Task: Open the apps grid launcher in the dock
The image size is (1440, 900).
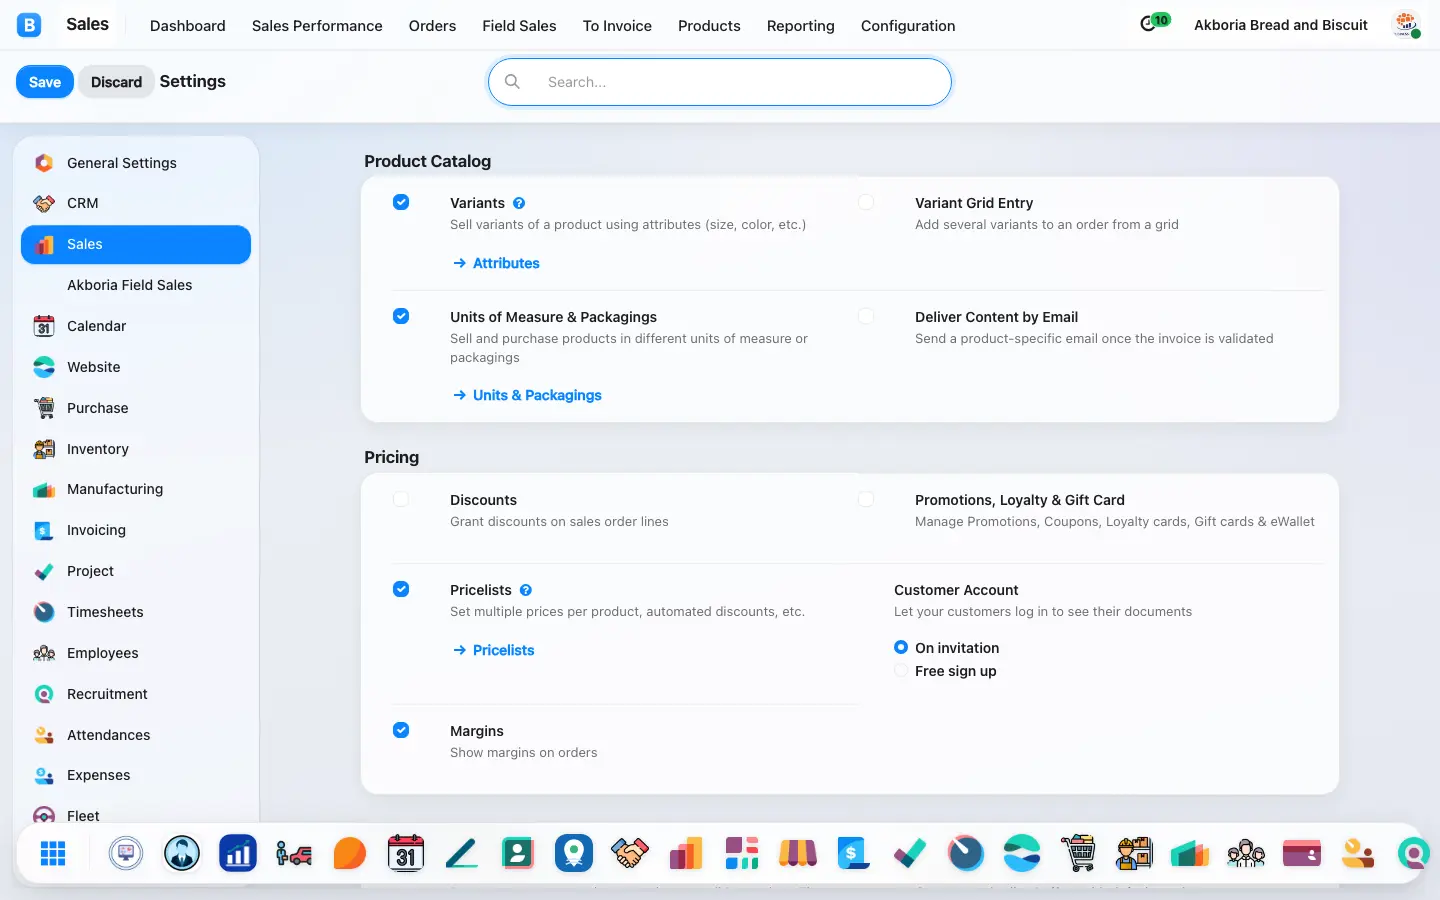Action: click(53, 853)
